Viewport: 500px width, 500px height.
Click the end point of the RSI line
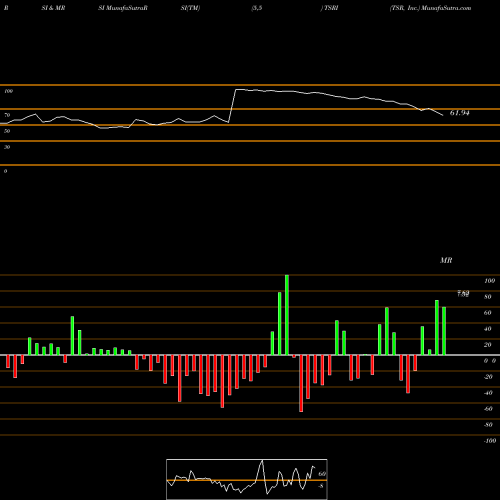click(x=443, y=115)
